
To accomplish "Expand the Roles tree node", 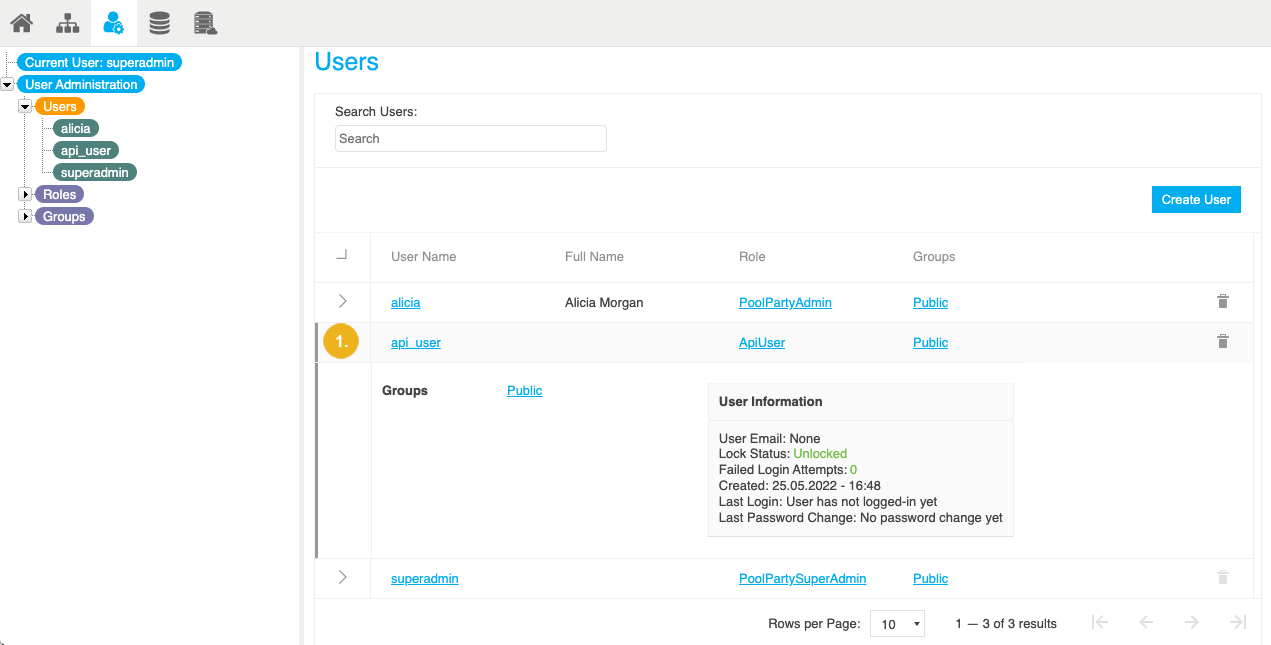I will tap(26, 194).
